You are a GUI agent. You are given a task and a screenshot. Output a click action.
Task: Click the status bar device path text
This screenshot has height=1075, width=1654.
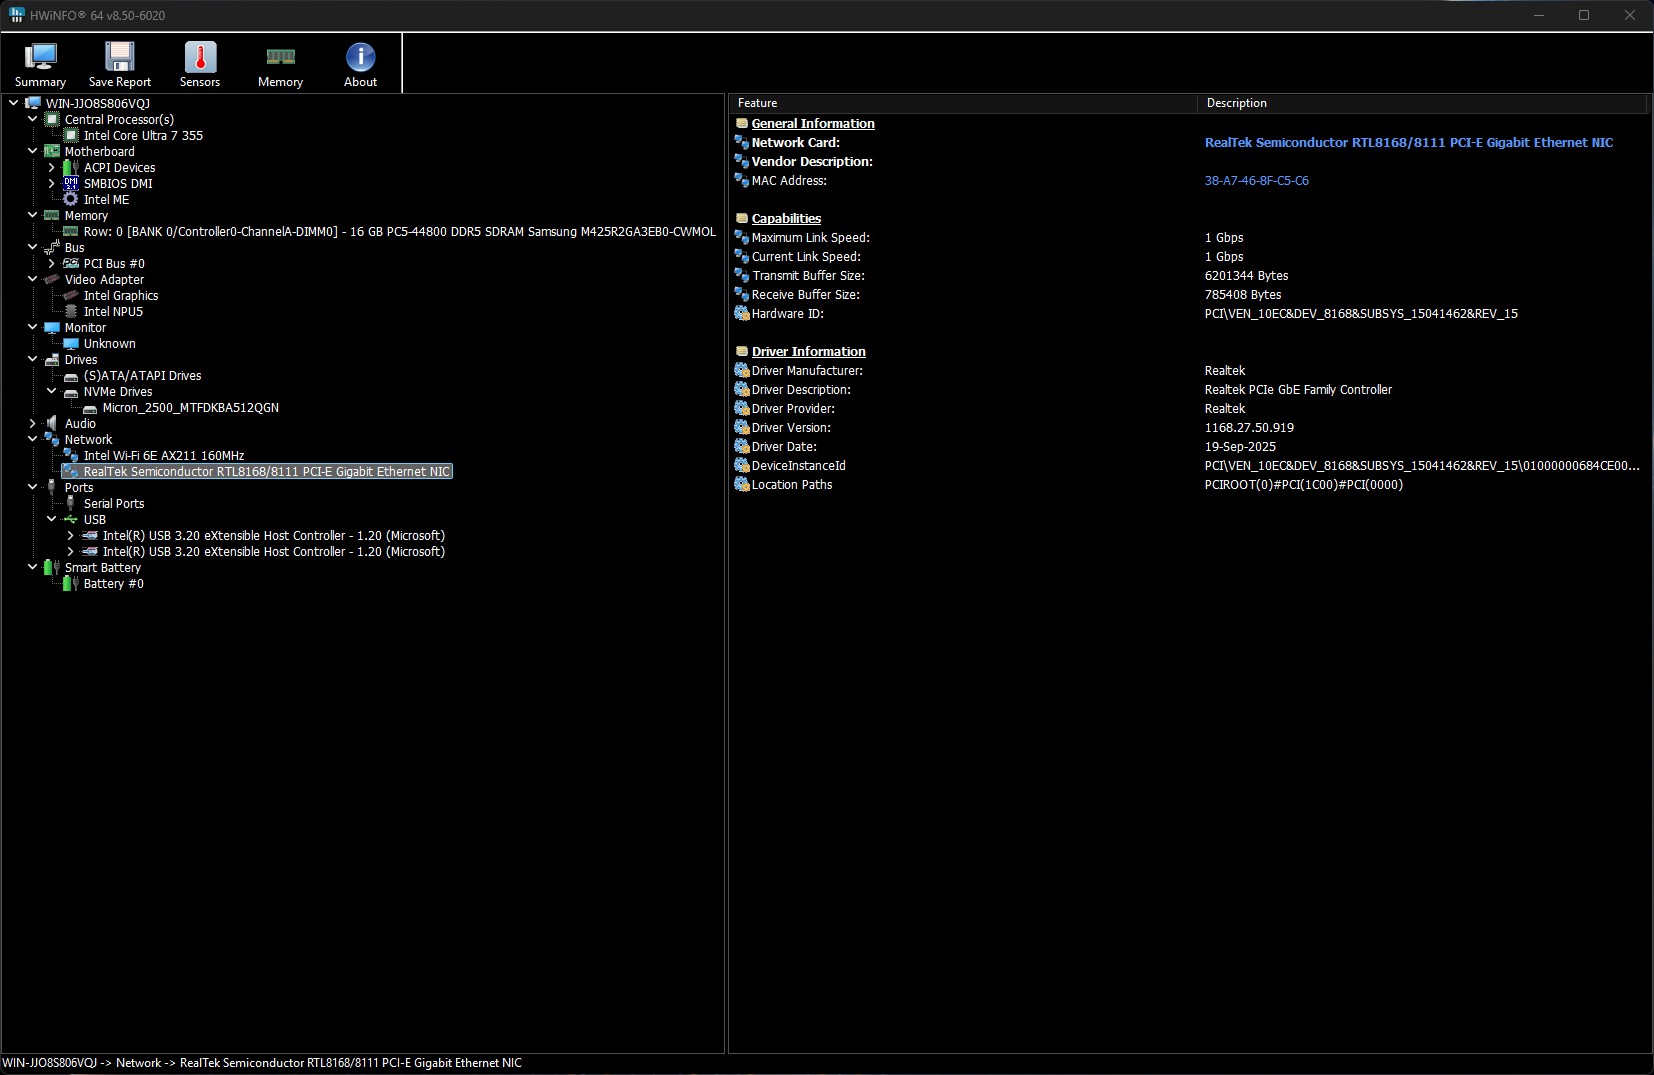coord(262,1063)
